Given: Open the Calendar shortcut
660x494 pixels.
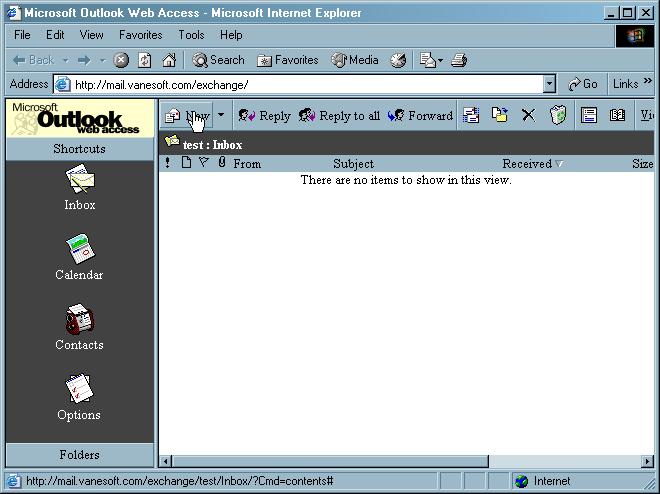Looking at the screenshot, I should click(x=79, y=258).
